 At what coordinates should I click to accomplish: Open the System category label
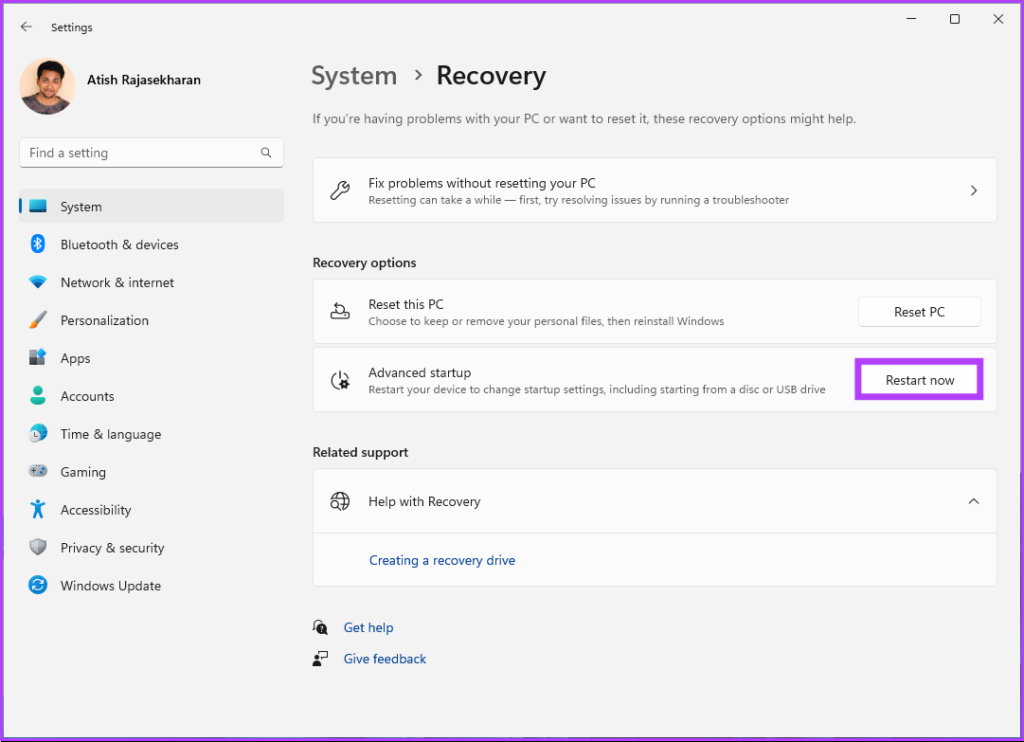point(81,206)
